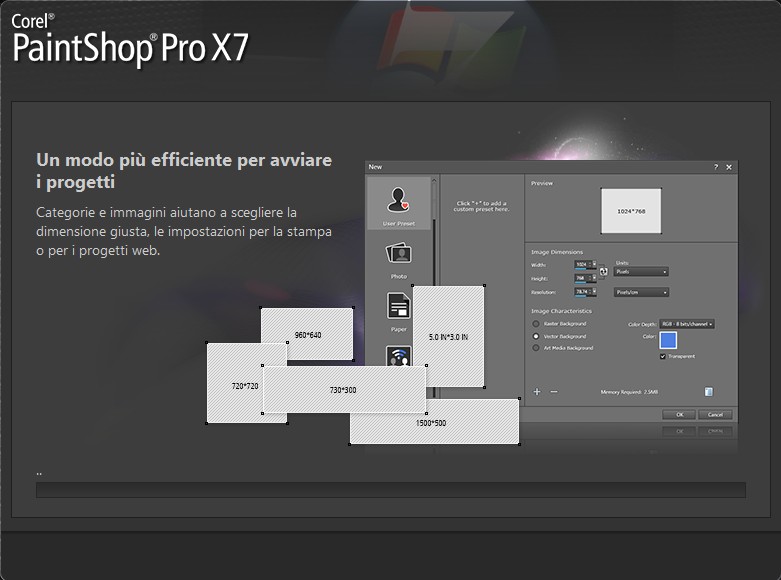
Task: Open the Color Depth dropdown
Action: [x=687, y=324]
